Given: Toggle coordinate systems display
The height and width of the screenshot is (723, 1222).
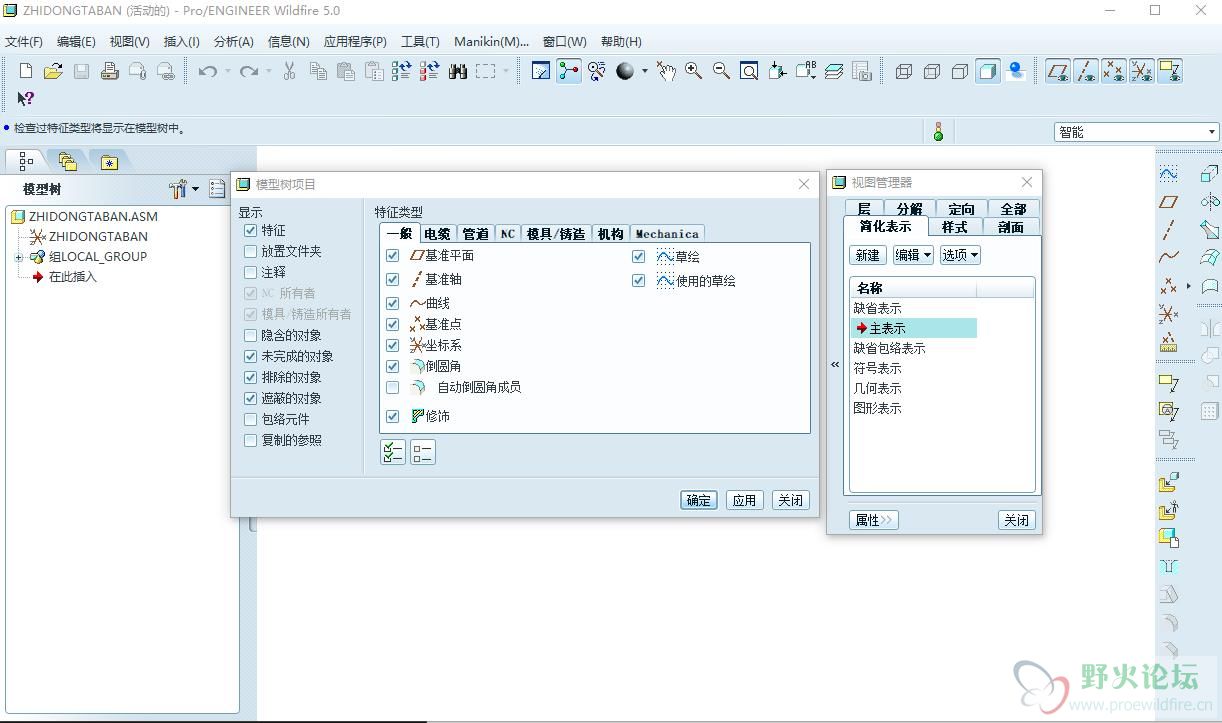Looking at the screenshot, I should click(1142, 71).
